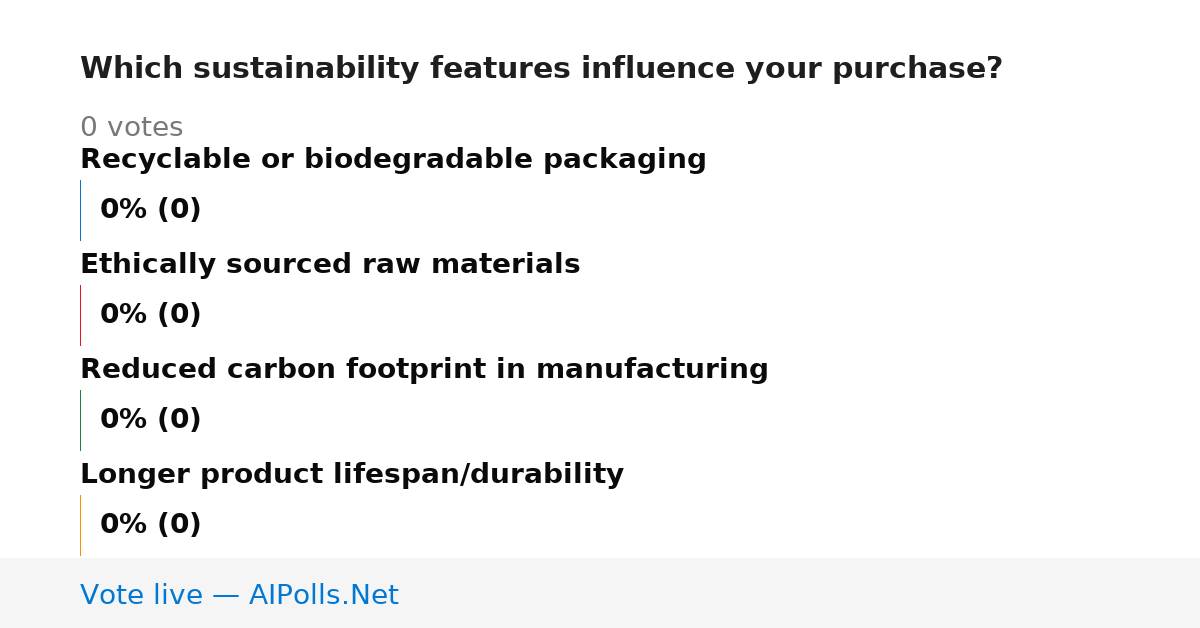Click the poll question title text
Viewport: 1200px width, 628px height.
(x=541, y=69)
